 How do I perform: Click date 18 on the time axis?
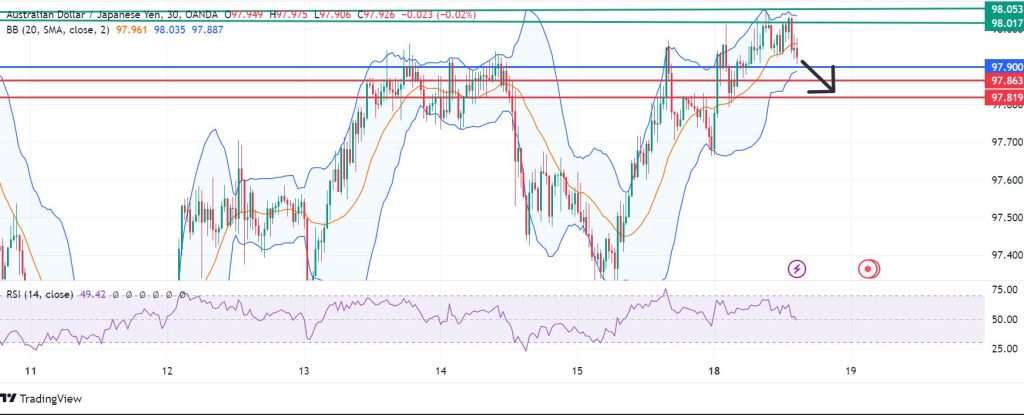(713, 371)
